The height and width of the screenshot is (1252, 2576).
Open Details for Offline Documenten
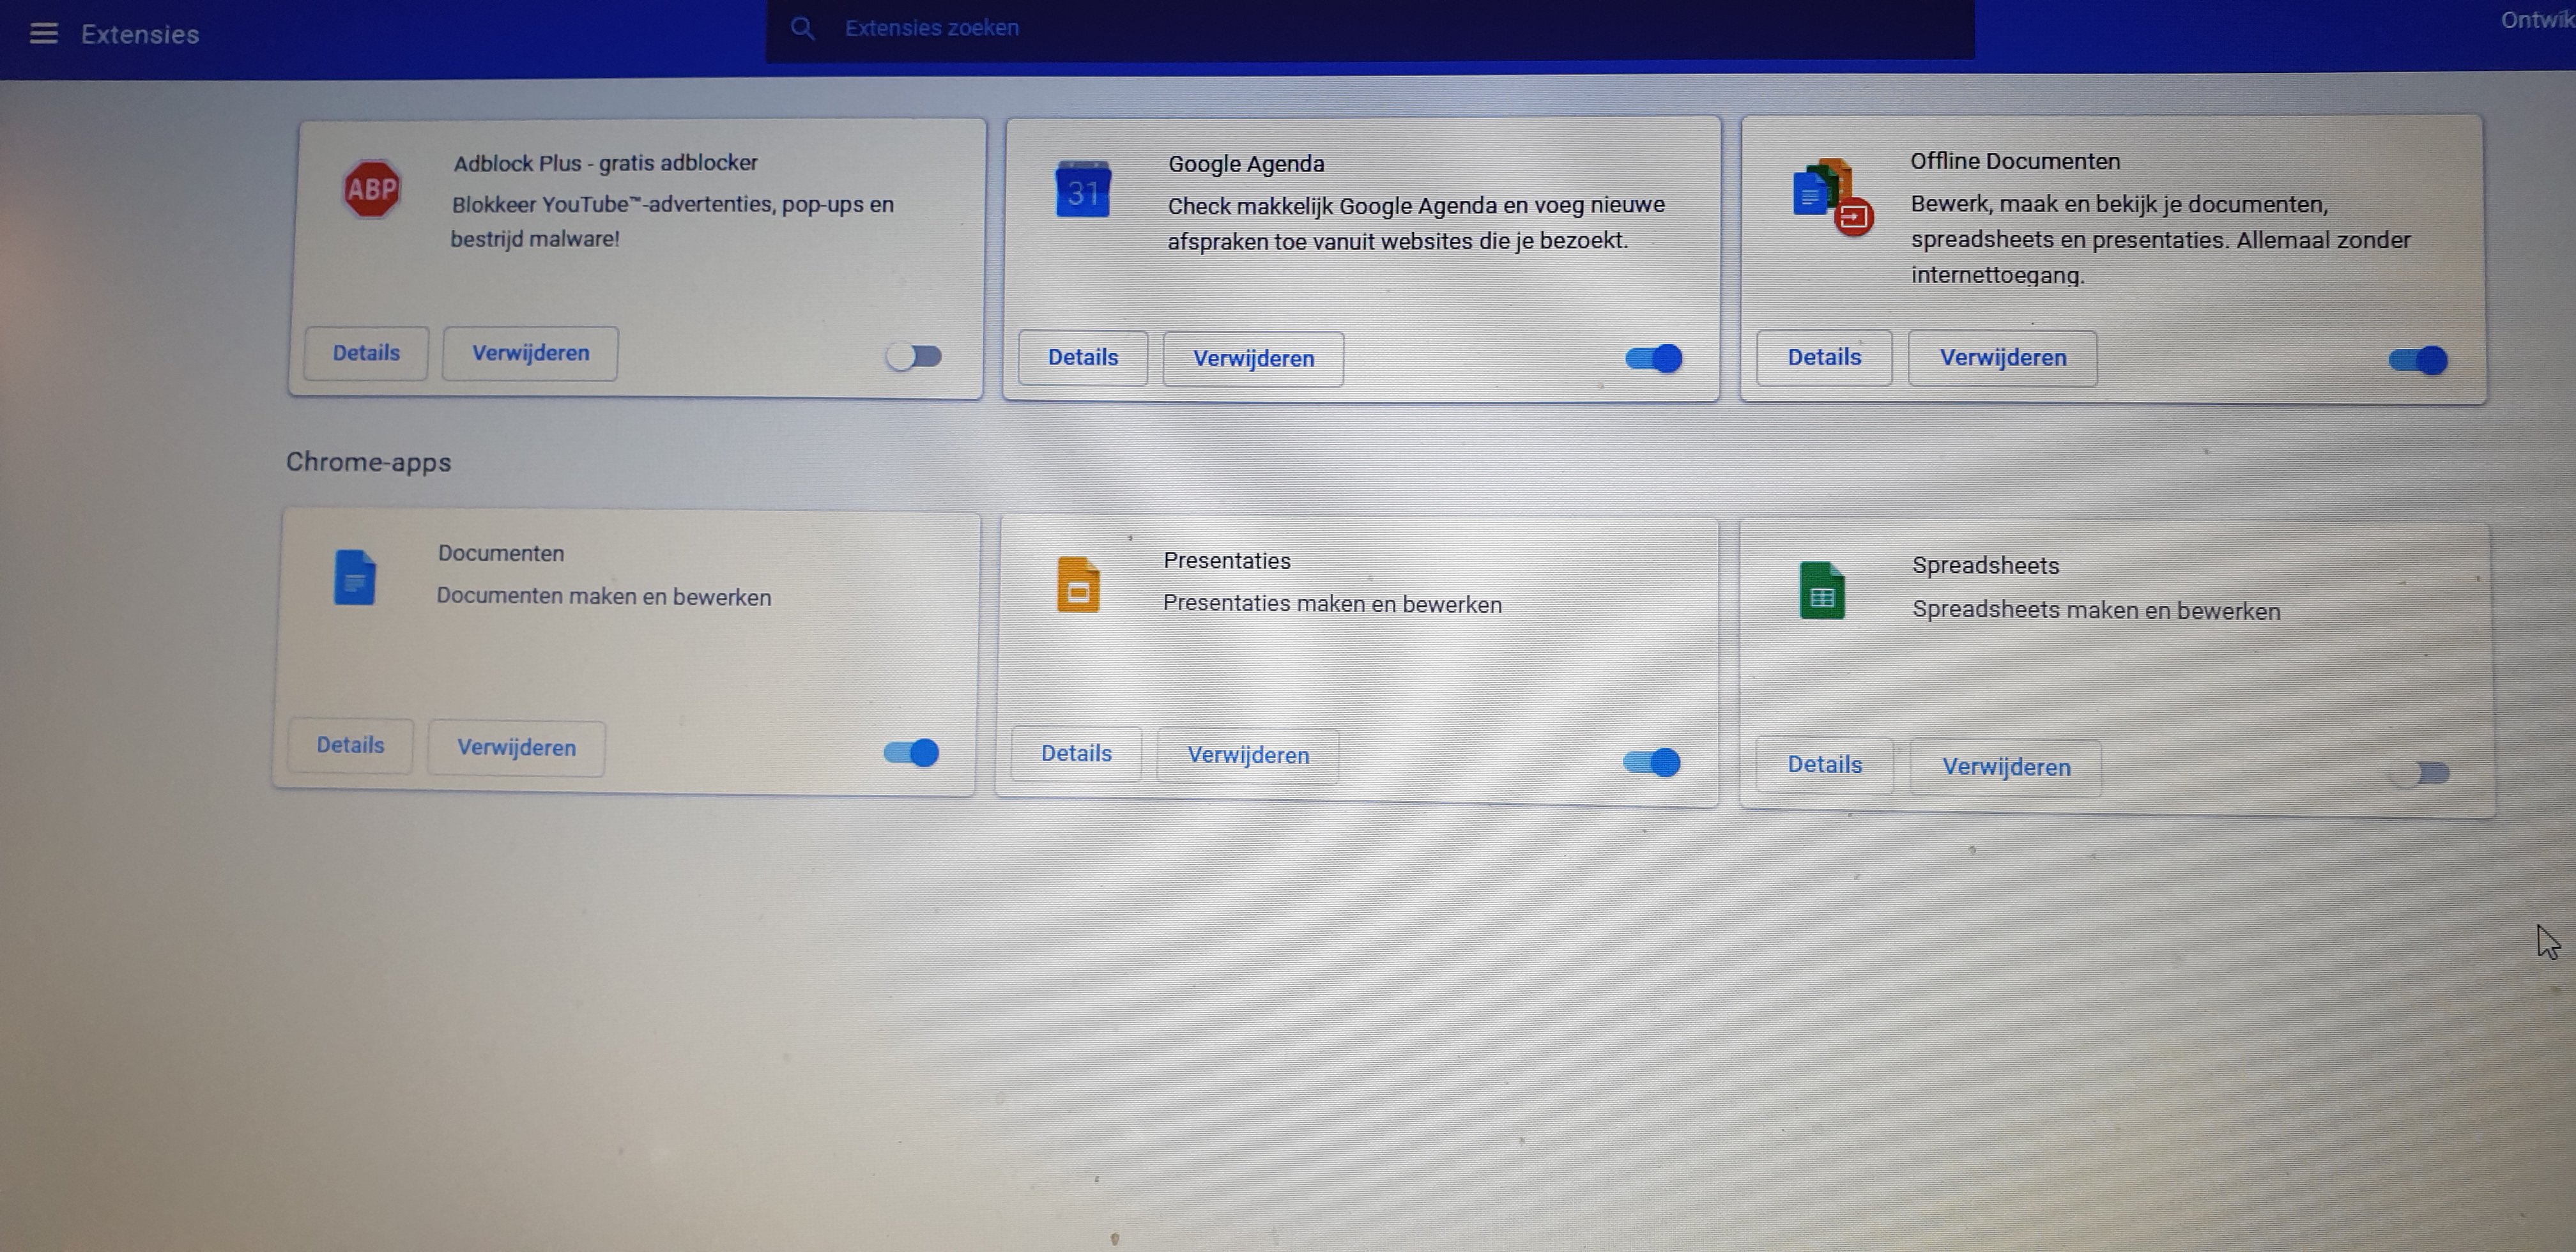[x=1824, y=357]
